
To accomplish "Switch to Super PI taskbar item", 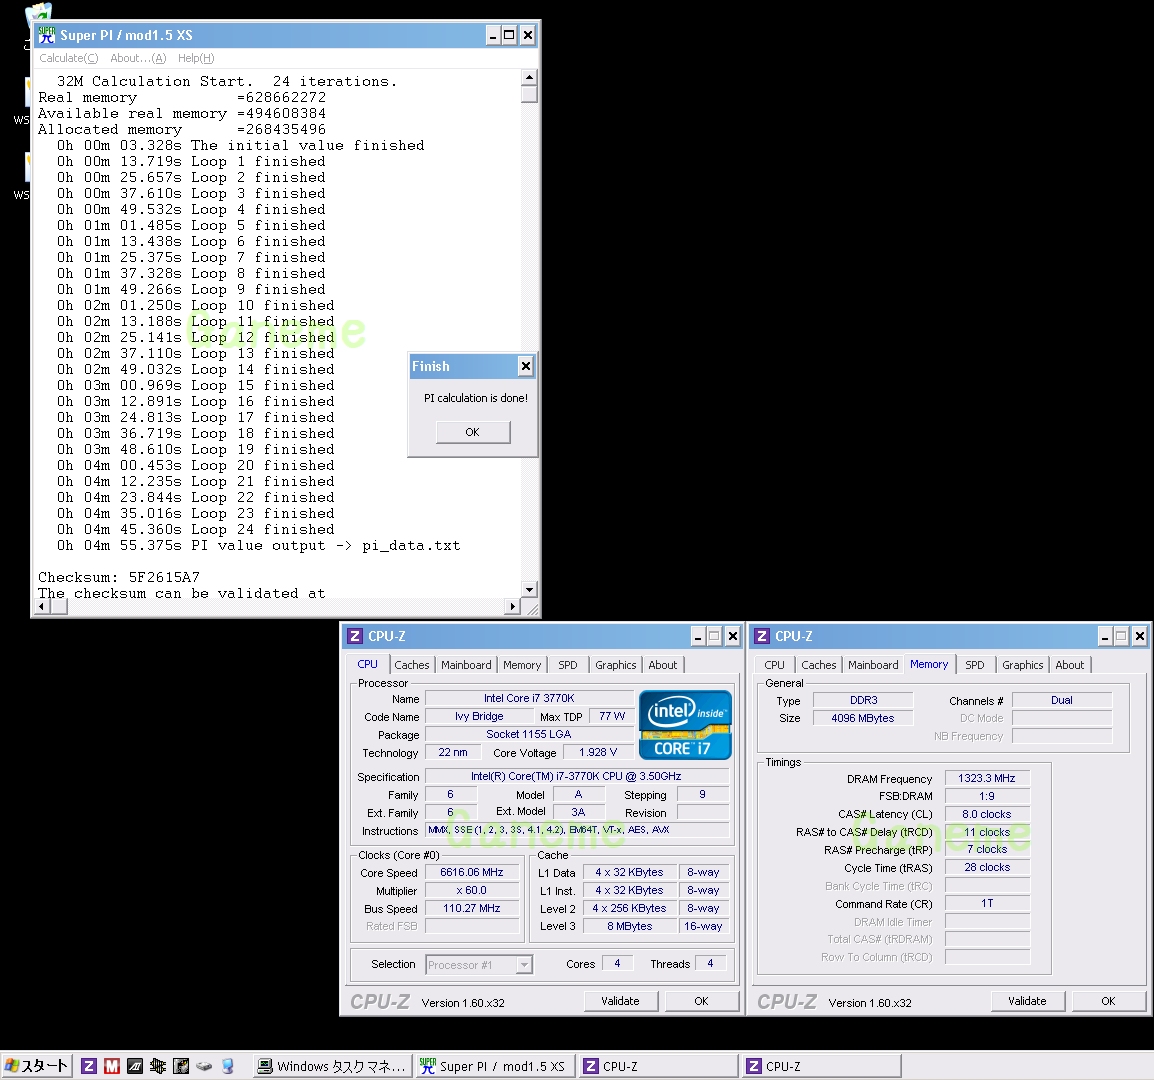I will (x=495, y=1066).
